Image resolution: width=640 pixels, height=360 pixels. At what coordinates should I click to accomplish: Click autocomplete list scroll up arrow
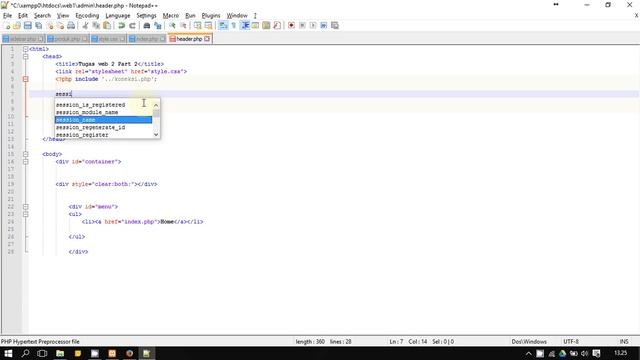(x=156, y=105)
